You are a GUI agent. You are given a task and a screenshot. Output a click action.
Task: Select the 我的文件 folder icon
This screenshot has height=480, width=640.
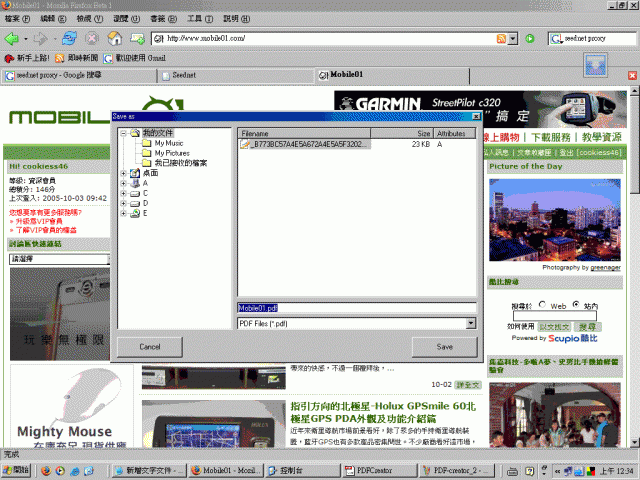click(135, 133)
